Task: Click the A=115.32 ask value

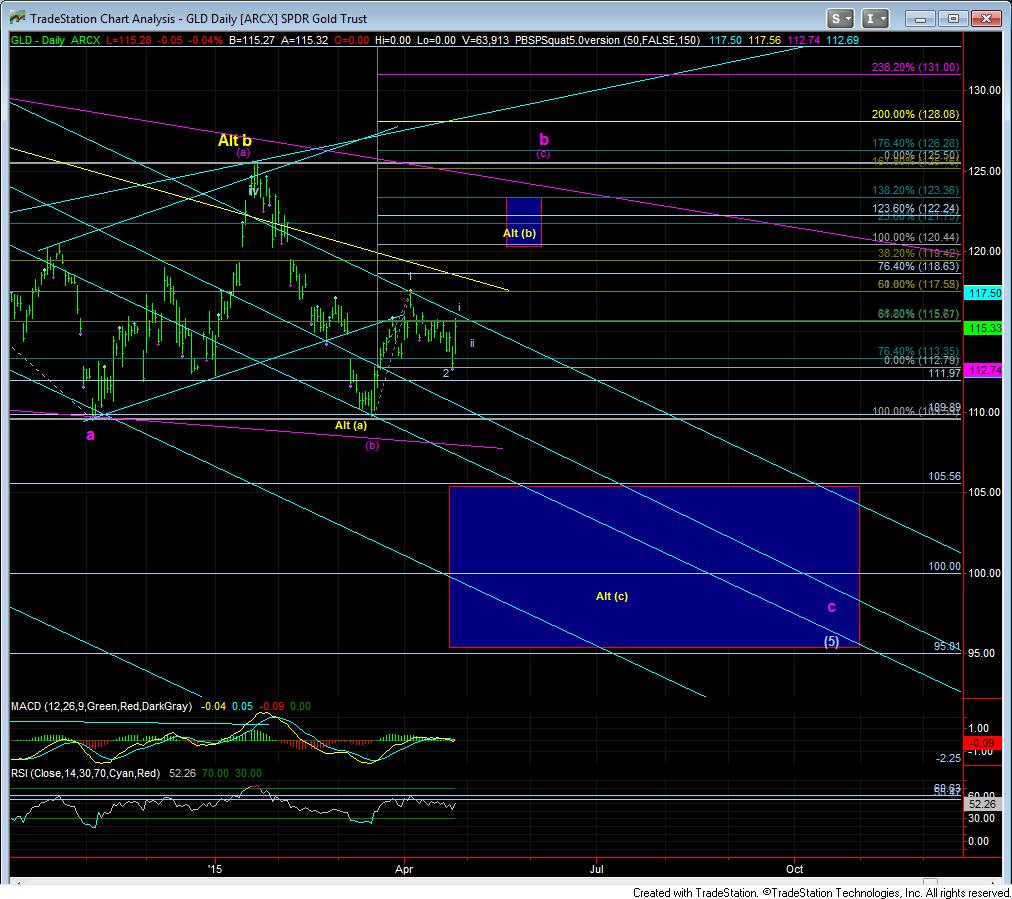Action: 303,40
